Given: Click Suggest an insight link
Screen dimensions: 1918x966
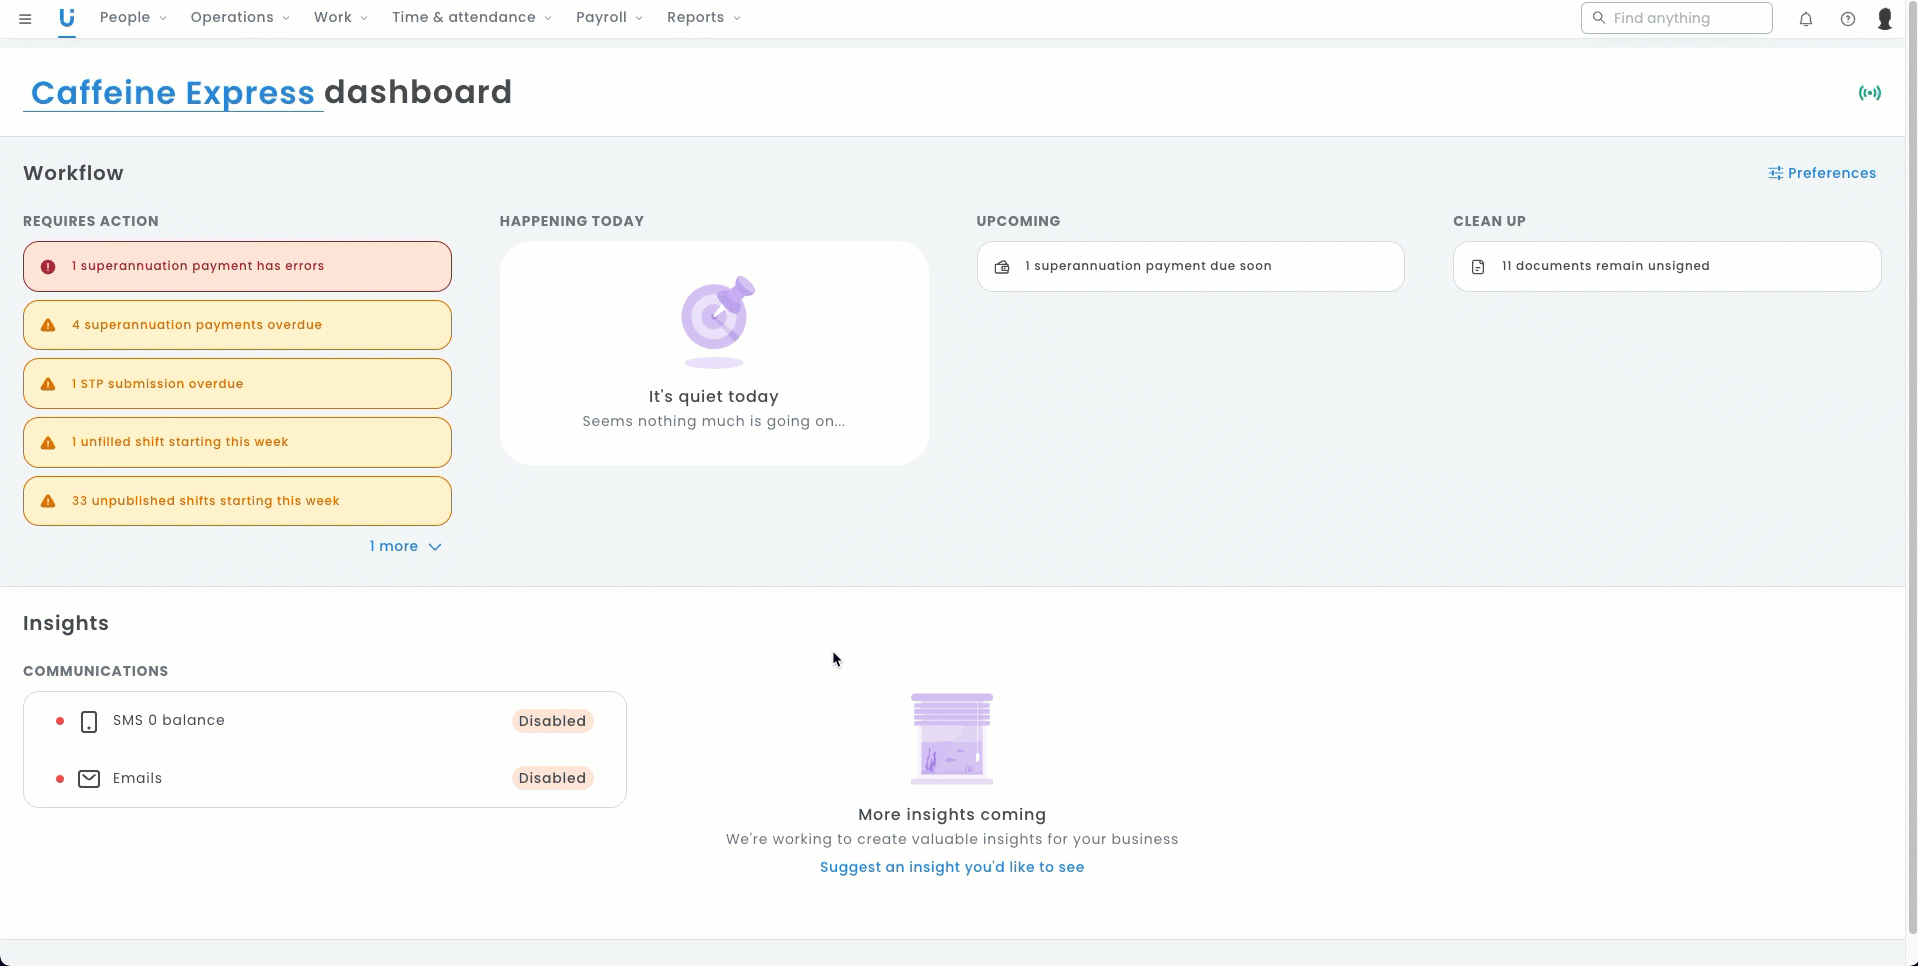Looking at the screenshot, I should [x=951, y=867].
